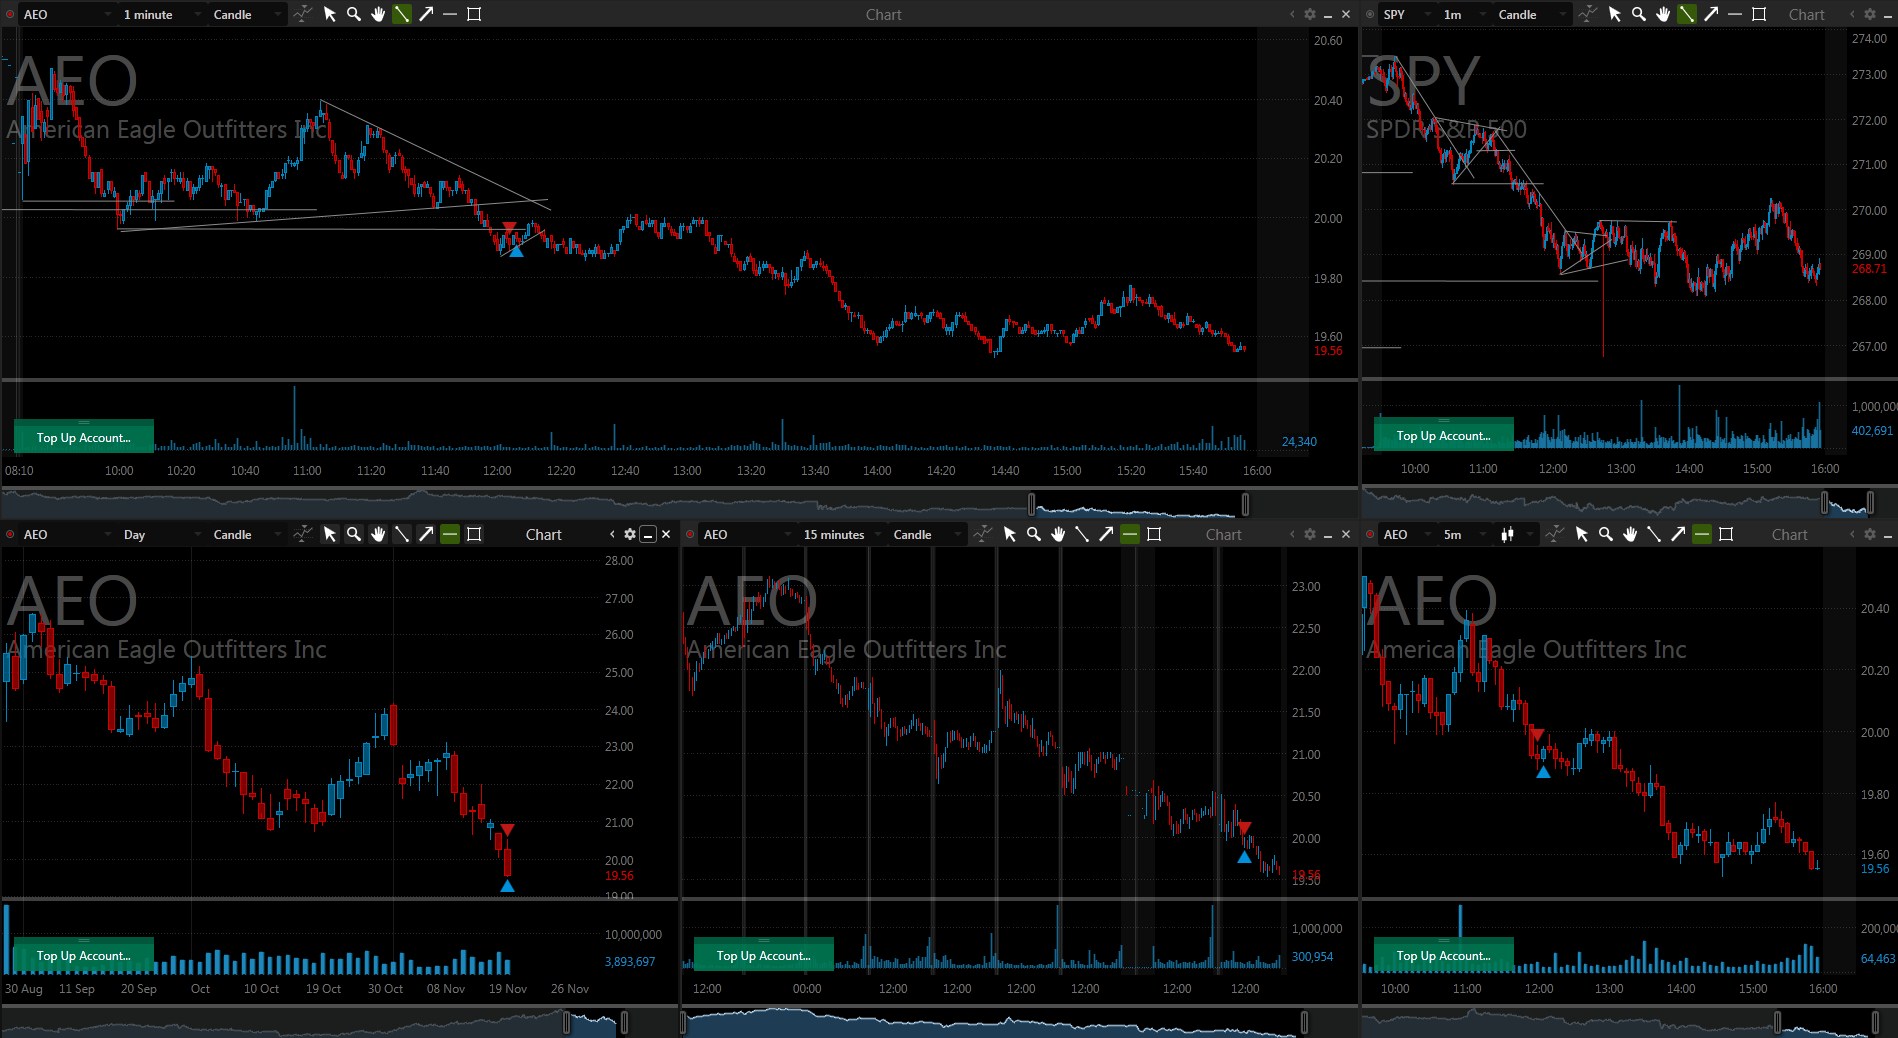Click left range handle of AEO 5m navigator
The width and height of the screenshot is (1898, 1038).
pos(1778,1021)
